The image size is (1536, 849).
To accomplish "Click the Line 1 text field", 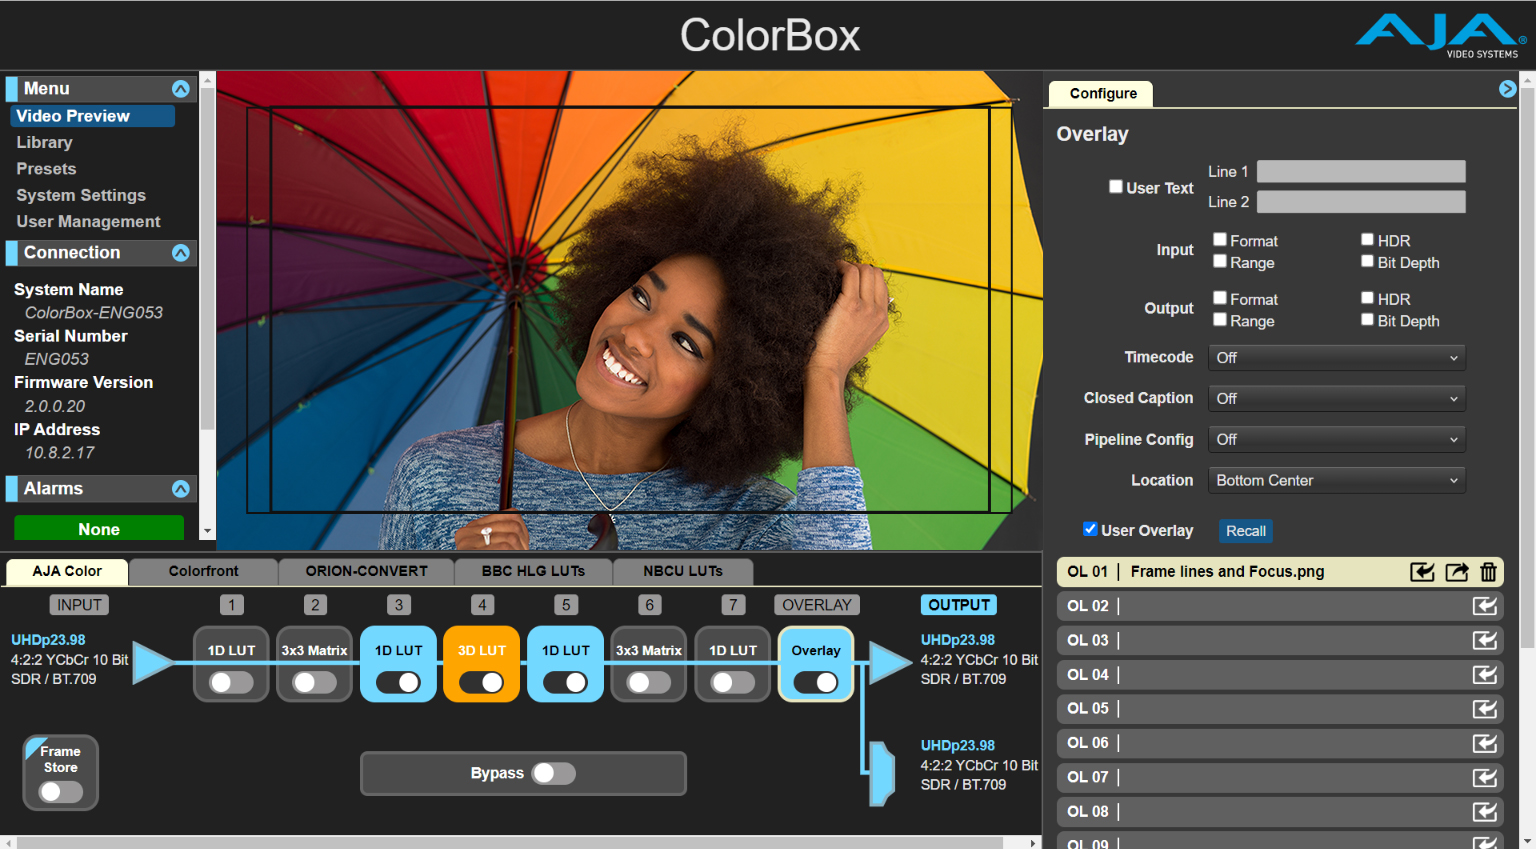I will (1360, 172).
